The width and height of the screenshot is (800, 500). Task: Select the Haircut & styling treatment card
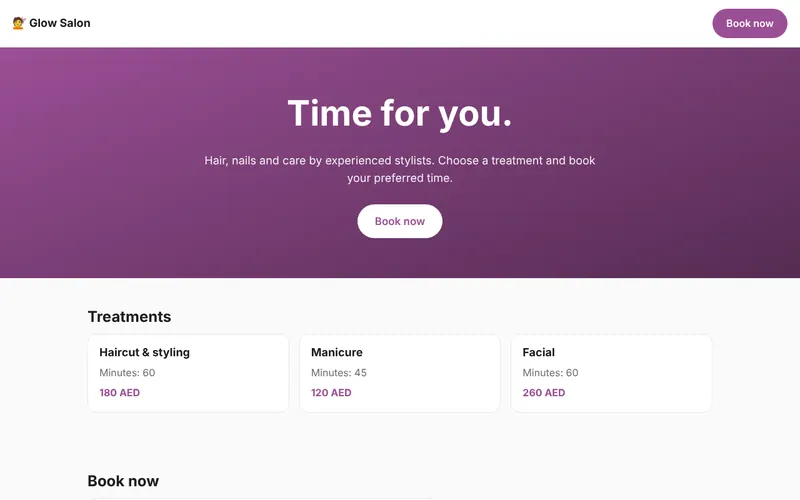pyautogui.click(x=188, y=373)
